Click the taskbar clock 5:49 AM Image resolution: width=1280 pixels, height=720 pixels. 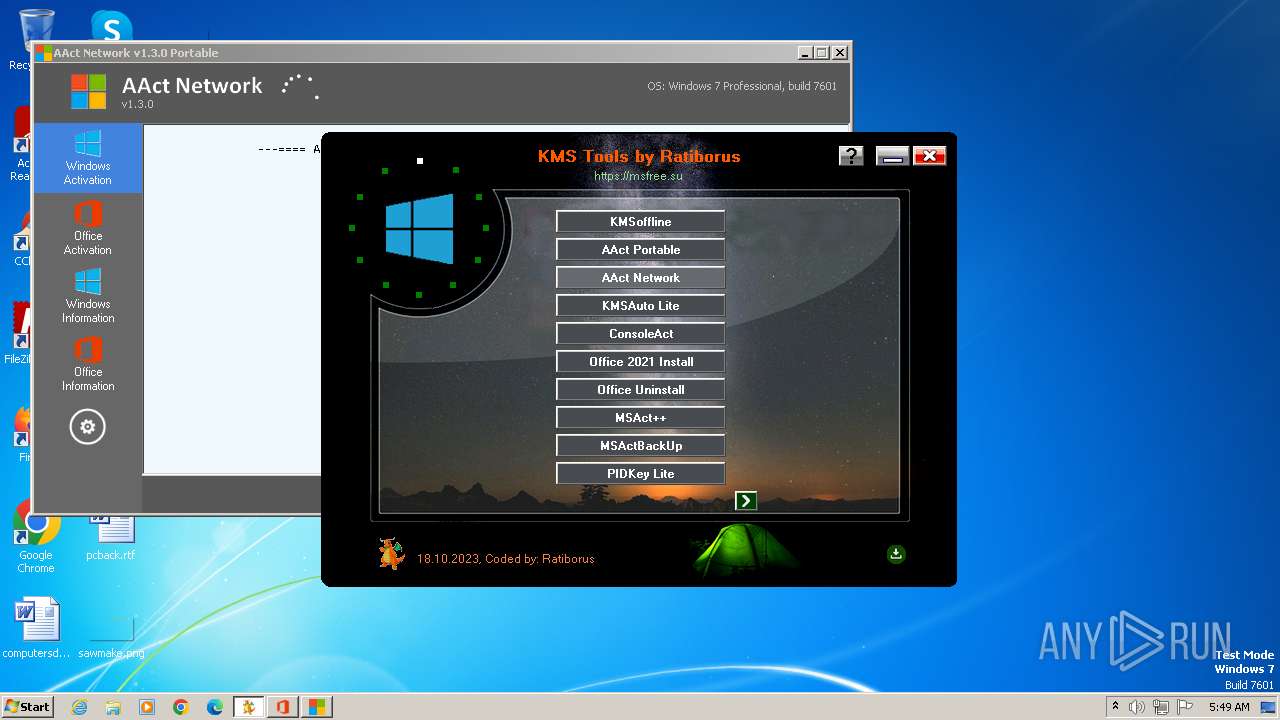[1229, 707]
